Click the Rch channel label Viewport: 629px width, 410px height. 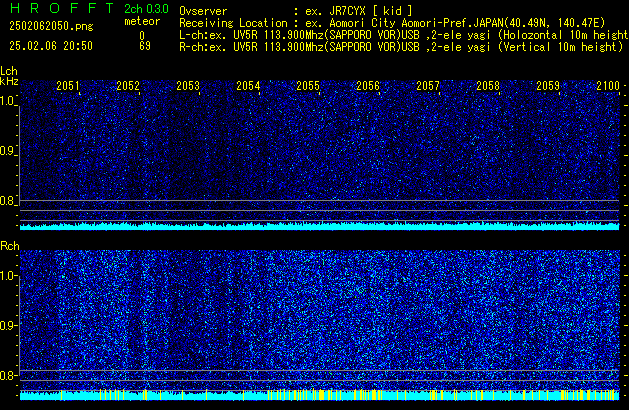(10, 246)
